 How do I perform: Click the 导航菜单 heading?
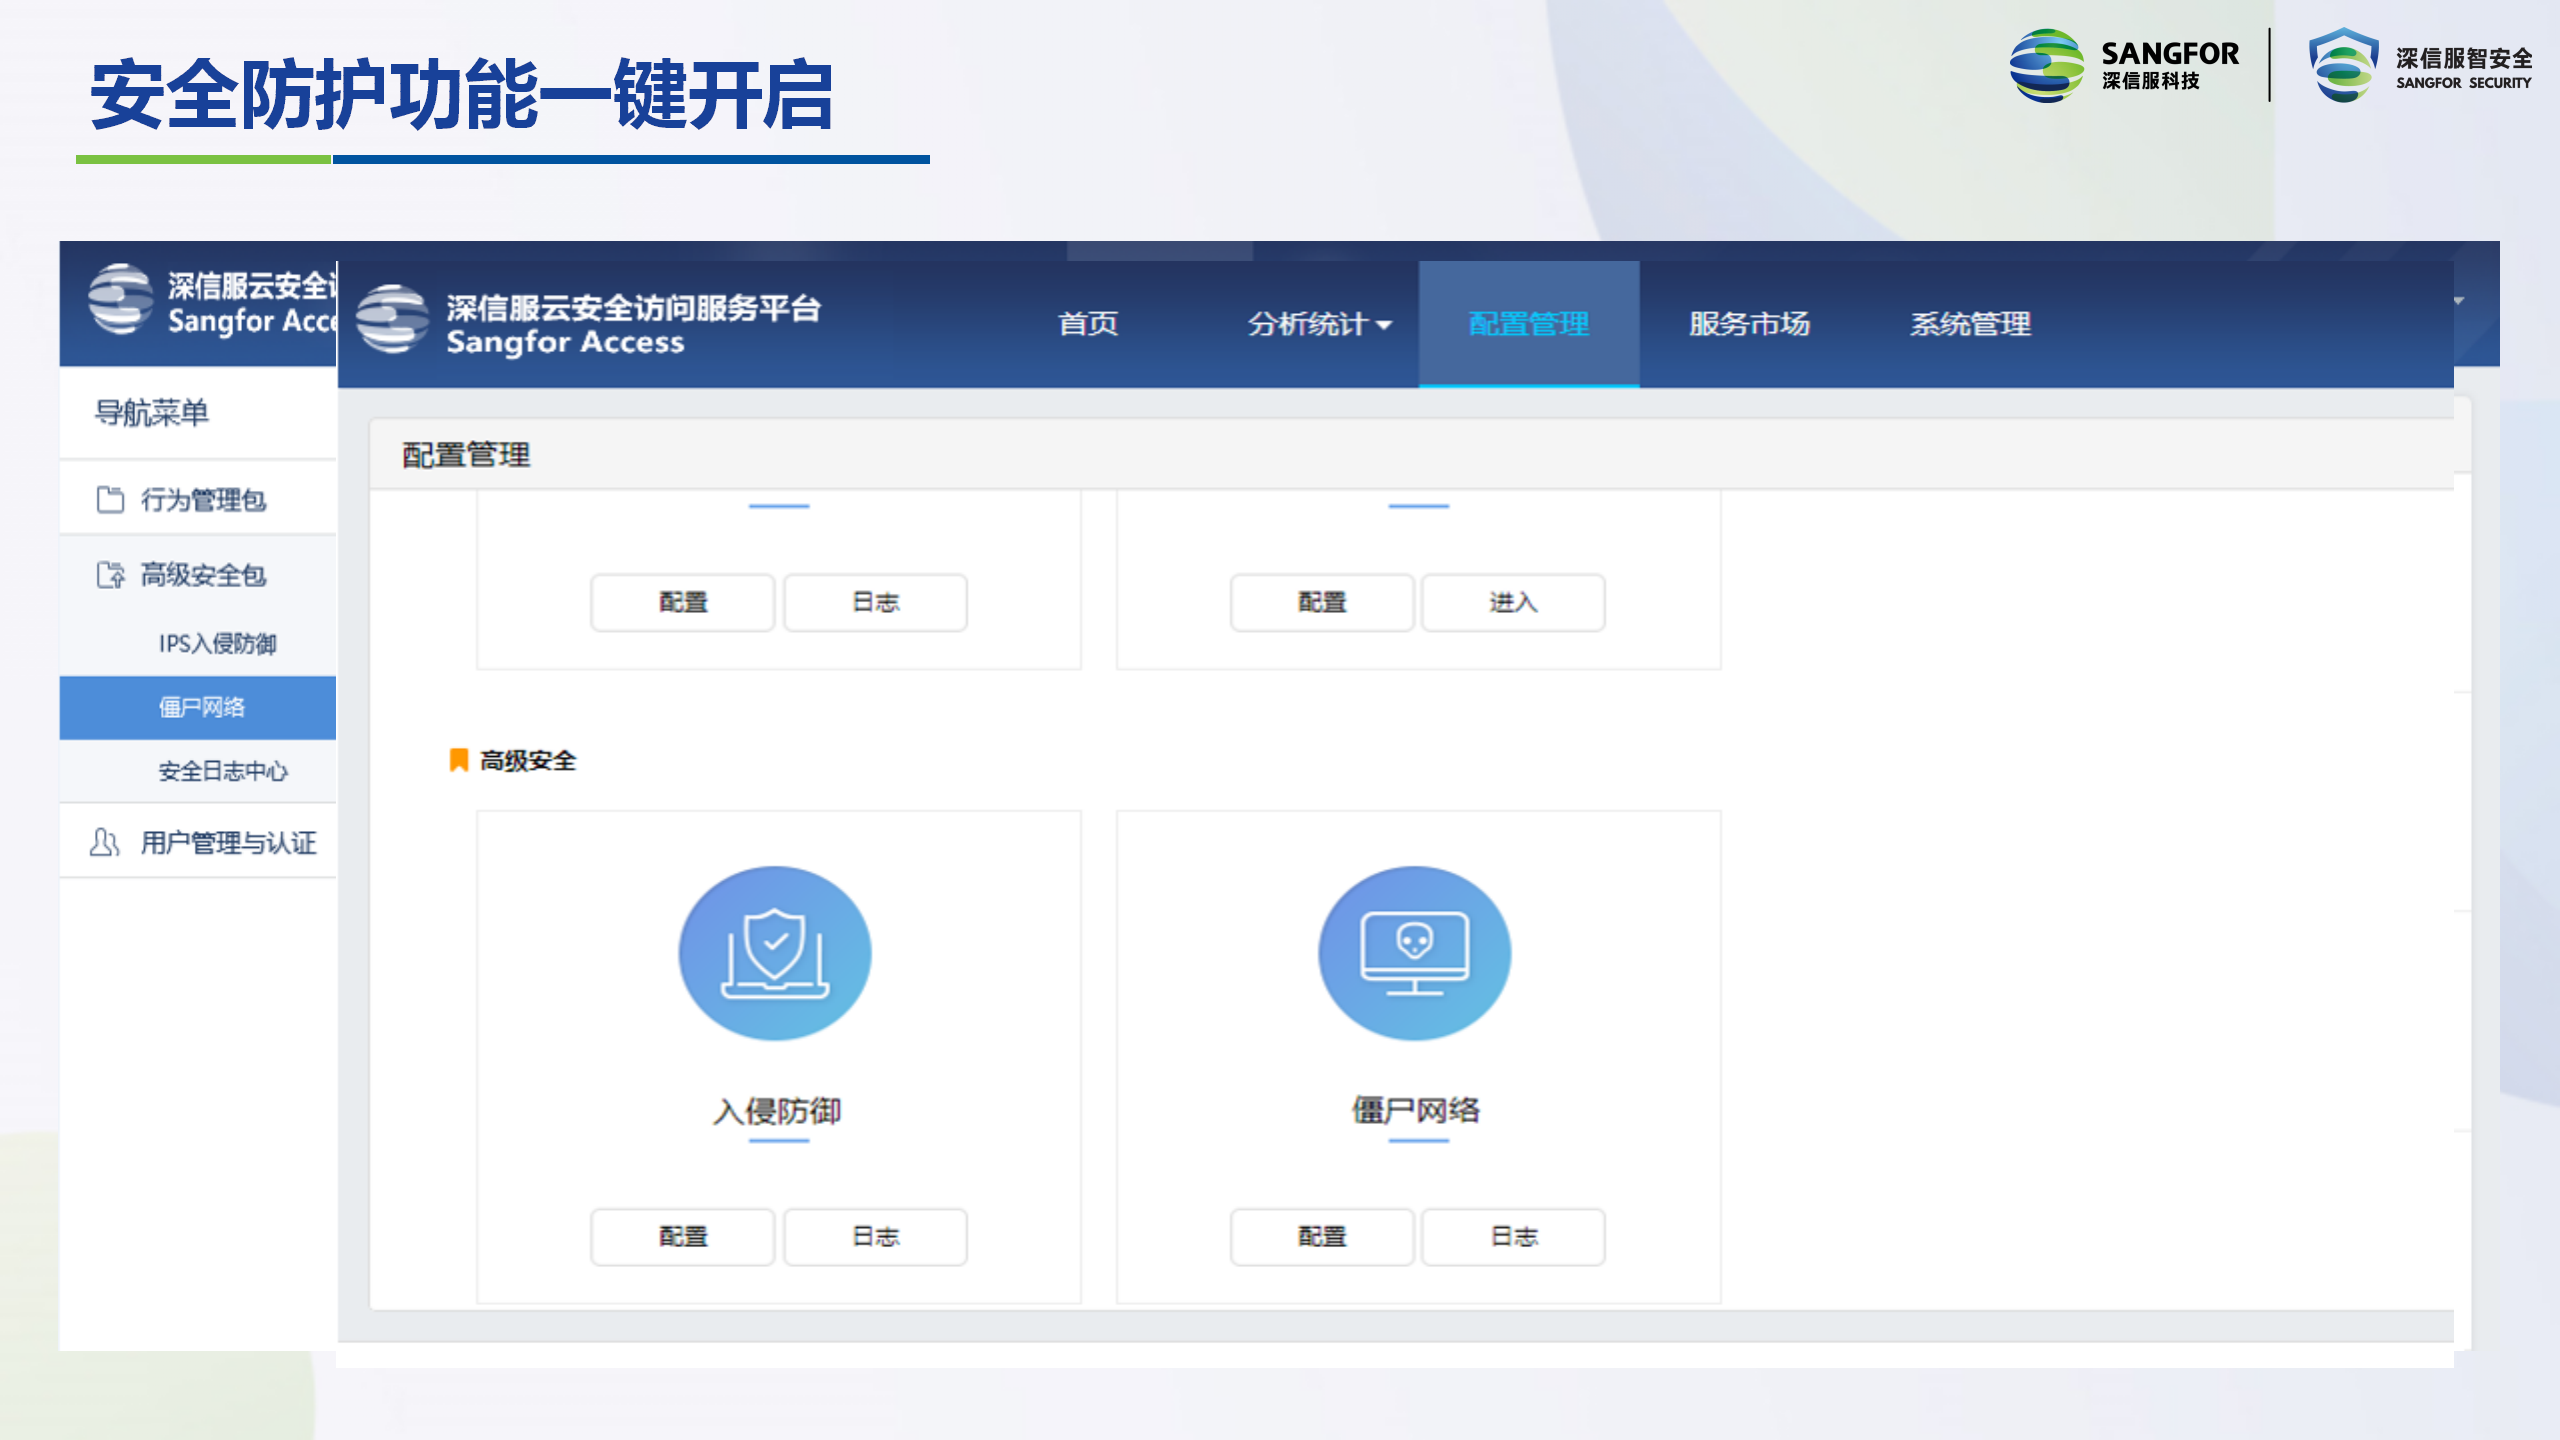(152, 412)
